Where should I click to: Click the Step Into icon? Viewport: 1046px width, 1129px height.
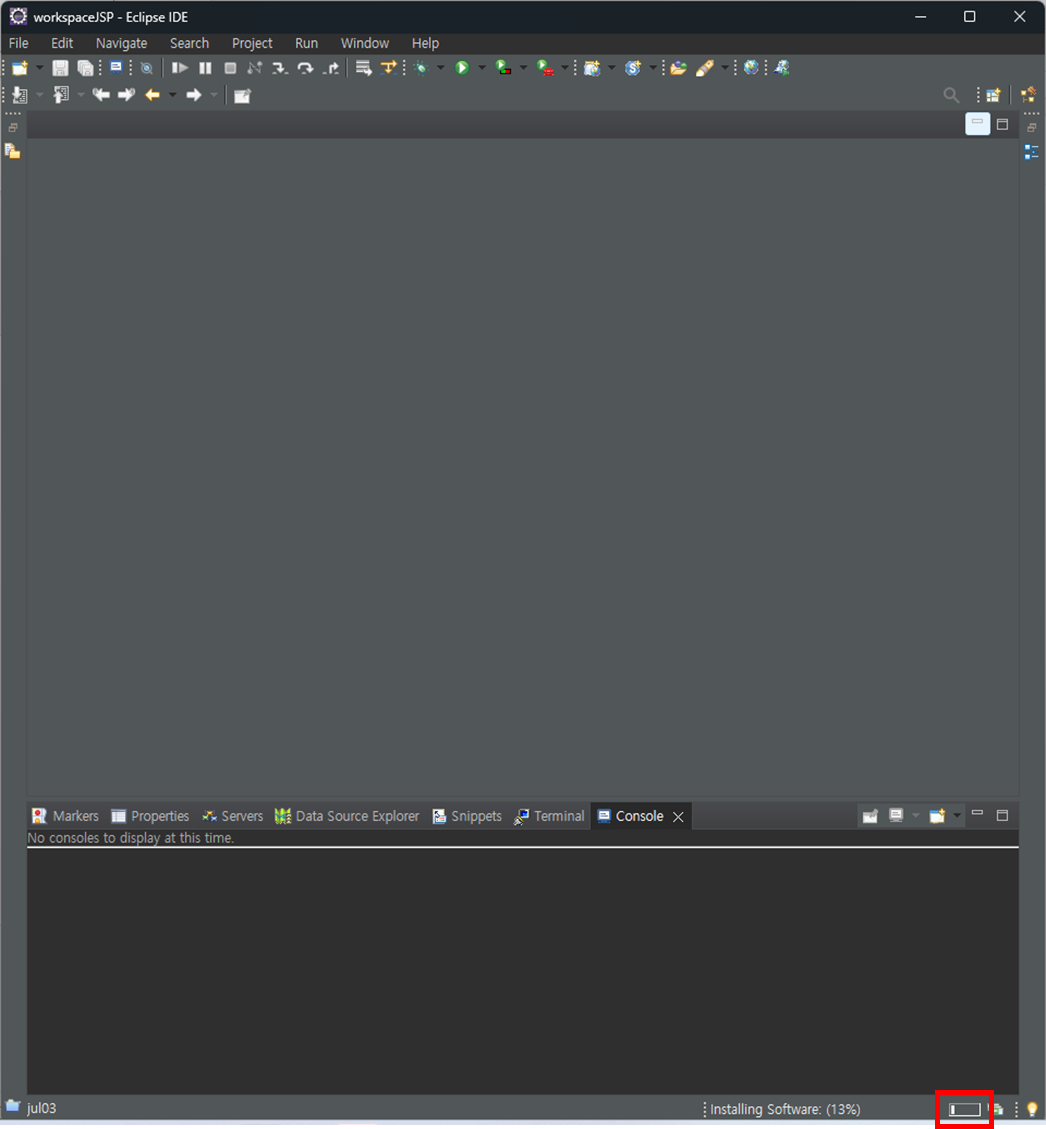click(279, 68)
